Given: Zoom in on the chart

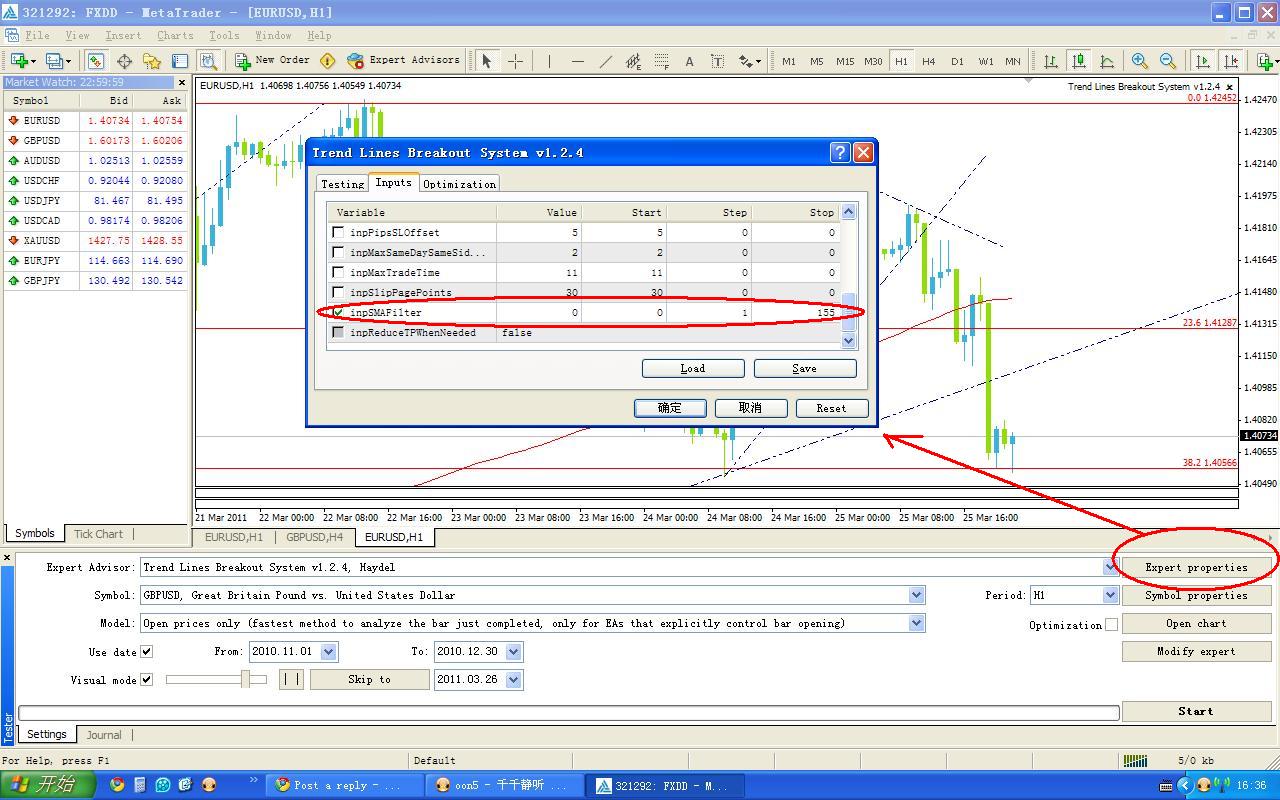Looking at the screenshot, I should point(1139,61).
